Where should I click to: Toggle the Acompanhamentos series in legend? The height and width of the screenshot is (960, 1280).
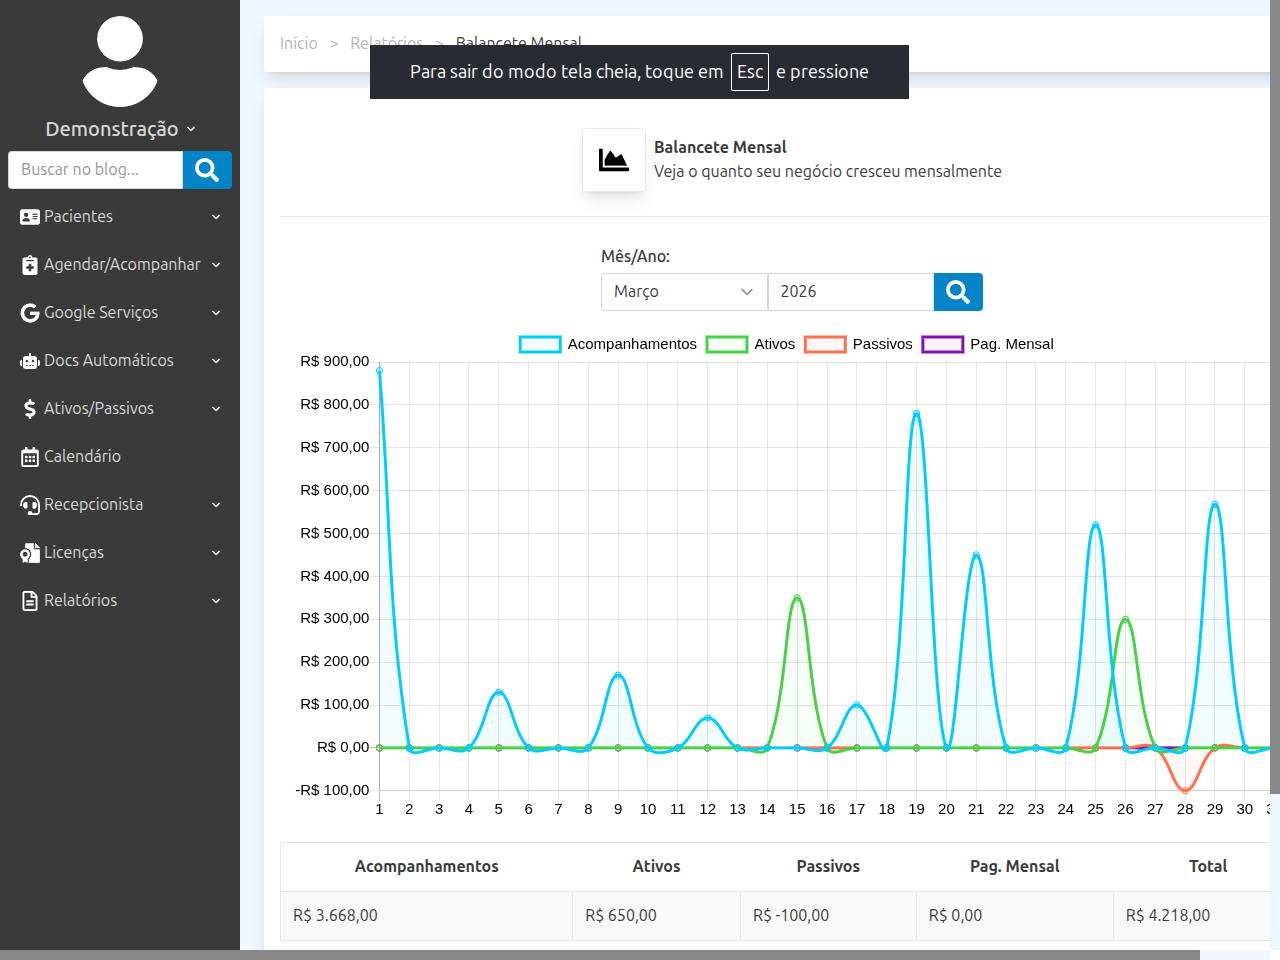coord(540,344)
